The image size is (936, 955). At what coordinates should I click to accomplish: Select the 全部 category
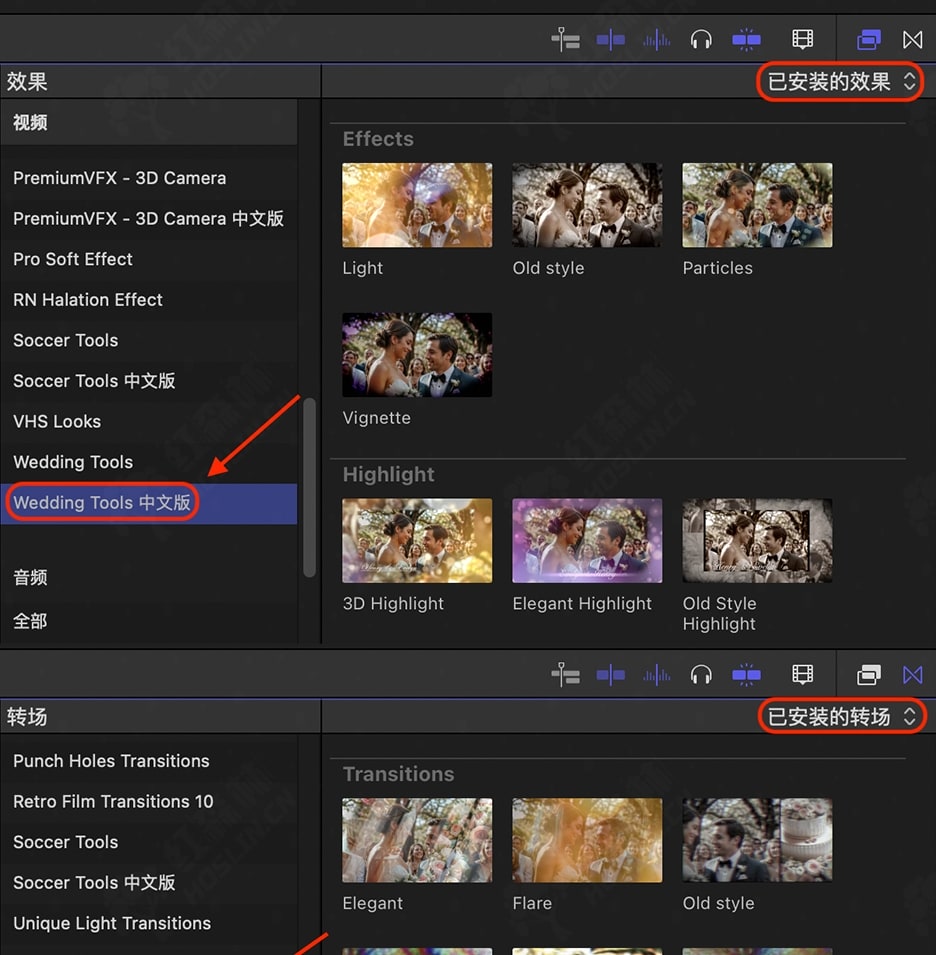(x=149, y=621)
